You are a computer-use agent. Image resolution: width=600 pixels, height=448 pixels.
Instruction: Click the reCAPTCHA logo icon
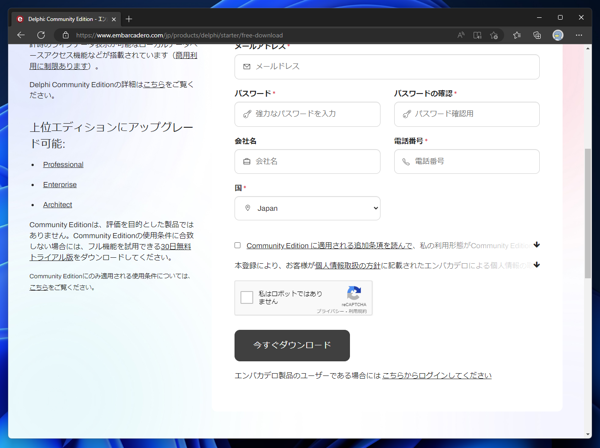pyautogui.click(x=354, y=293)
